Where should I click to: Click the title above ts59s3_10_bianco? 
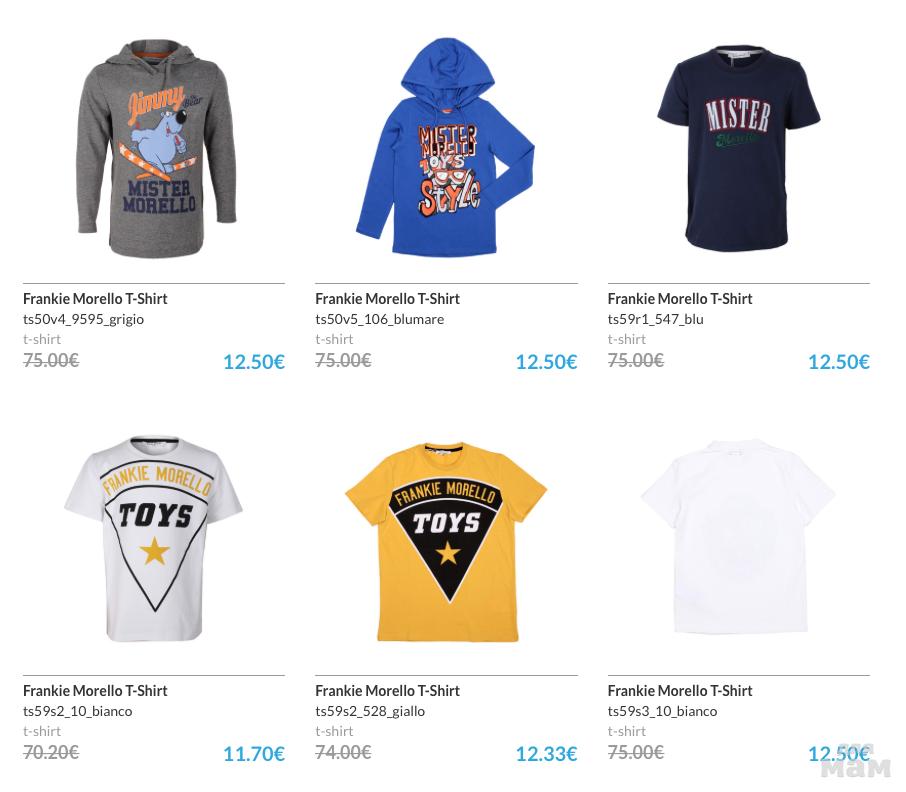(x=680, y=690)
